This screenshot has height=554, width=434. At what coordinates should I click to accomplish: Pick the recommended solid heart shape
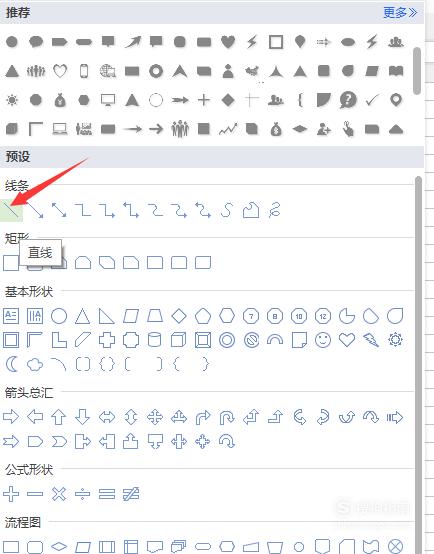click(x=228, y=42)
